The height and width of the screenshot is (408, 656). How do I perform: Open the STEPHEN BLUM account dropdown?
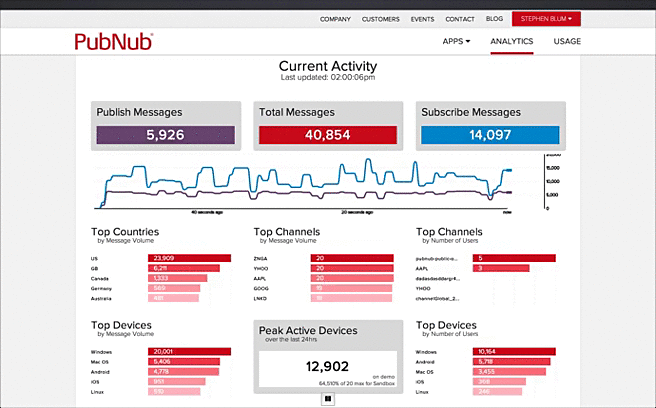[546, 18]
